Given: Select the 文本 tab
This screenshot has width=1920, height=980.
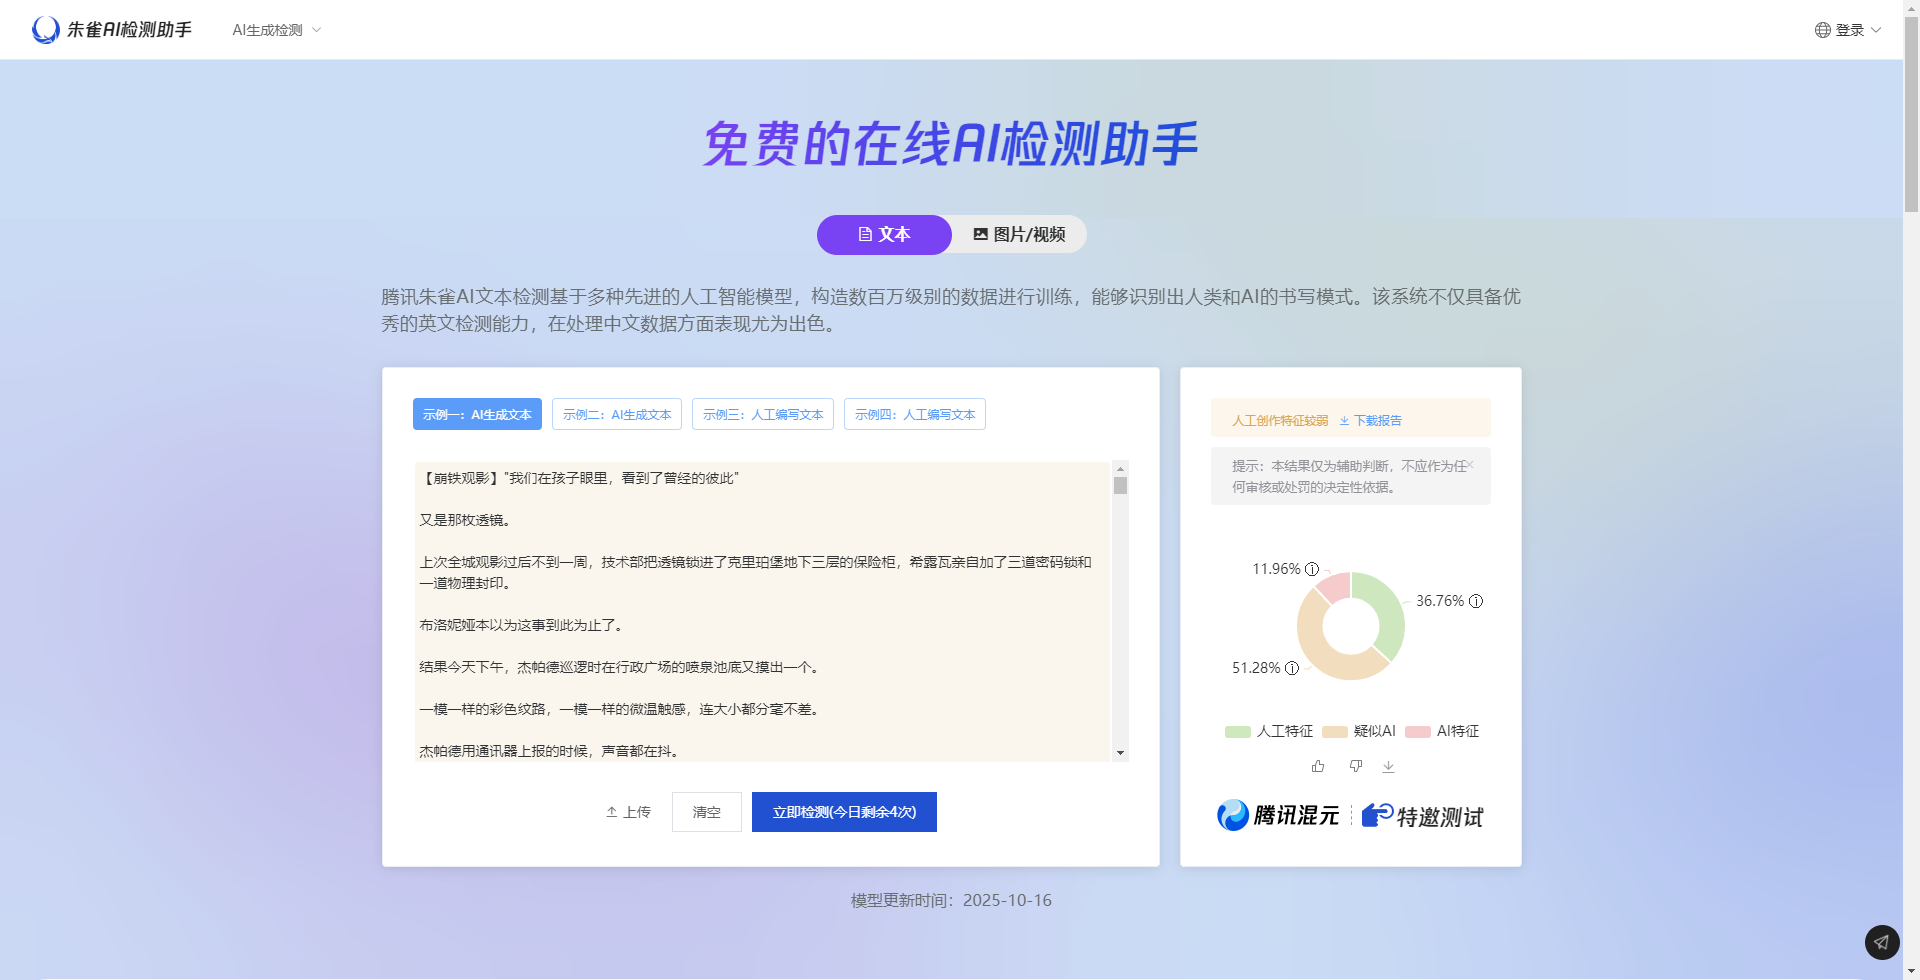Looking at the screenshot, I should point(884,235).
